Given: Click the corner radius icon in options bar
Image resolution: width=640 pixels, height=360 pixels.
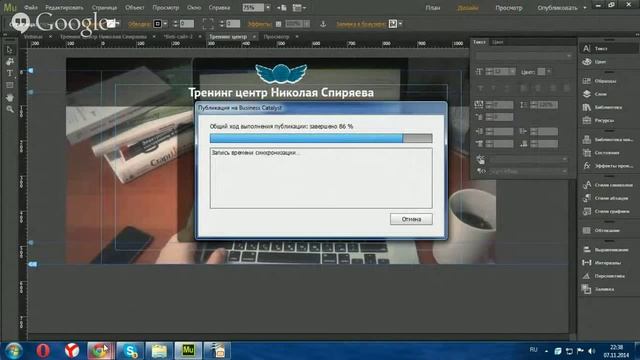Looking at the screenshot, I should 208,24.
